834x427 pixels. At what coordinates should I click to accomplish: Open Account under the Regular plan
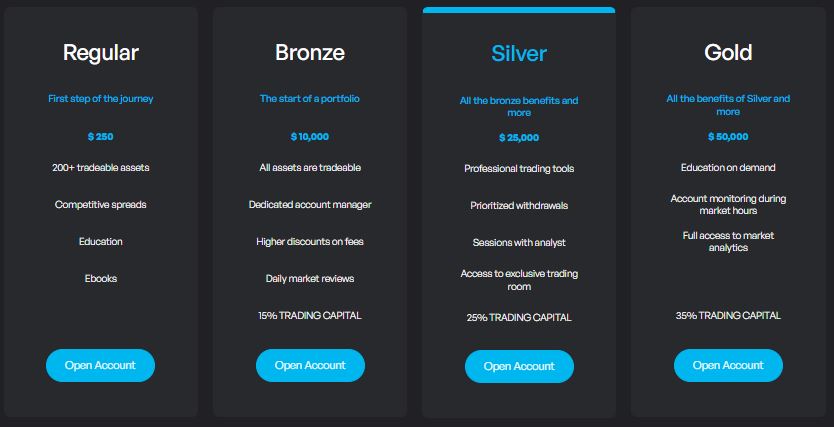tap(100, 365)
